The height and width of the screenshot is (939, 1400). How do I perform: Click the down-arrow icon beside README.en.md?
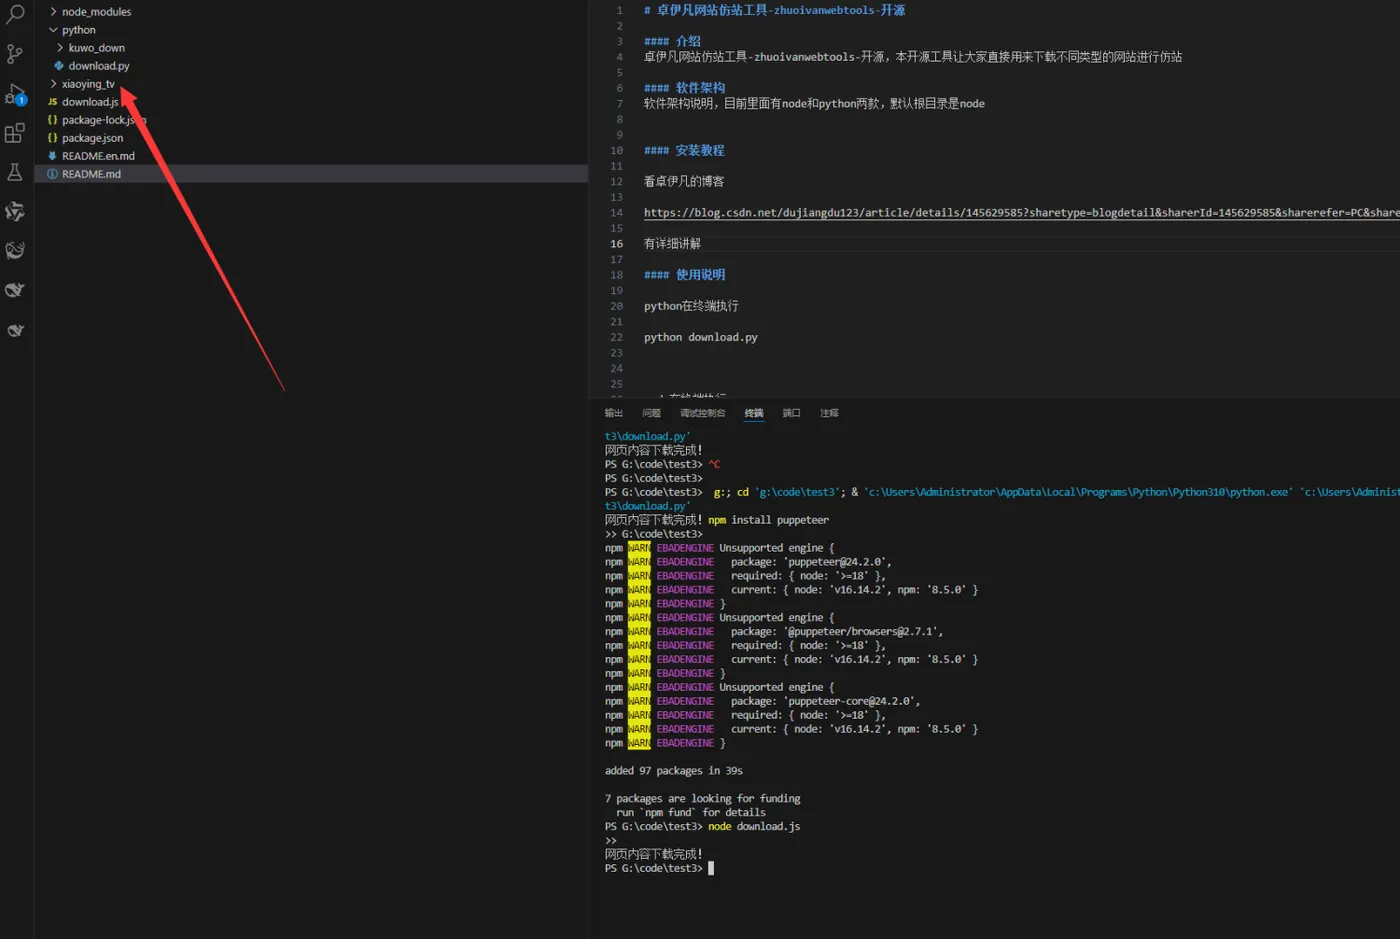point(52,156)
